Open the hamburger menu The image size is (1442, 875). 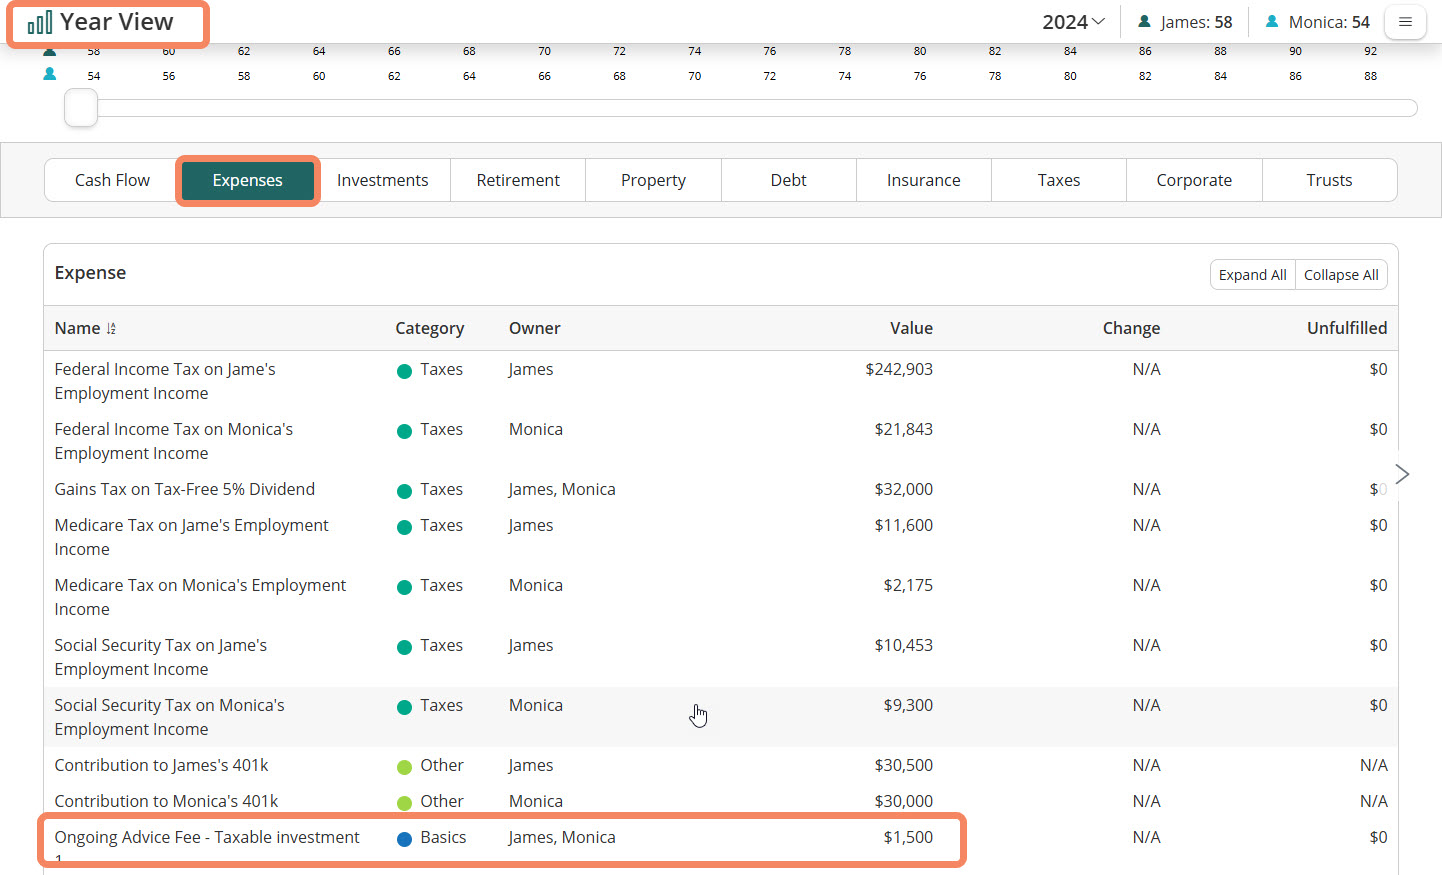tap(1405, 22)
